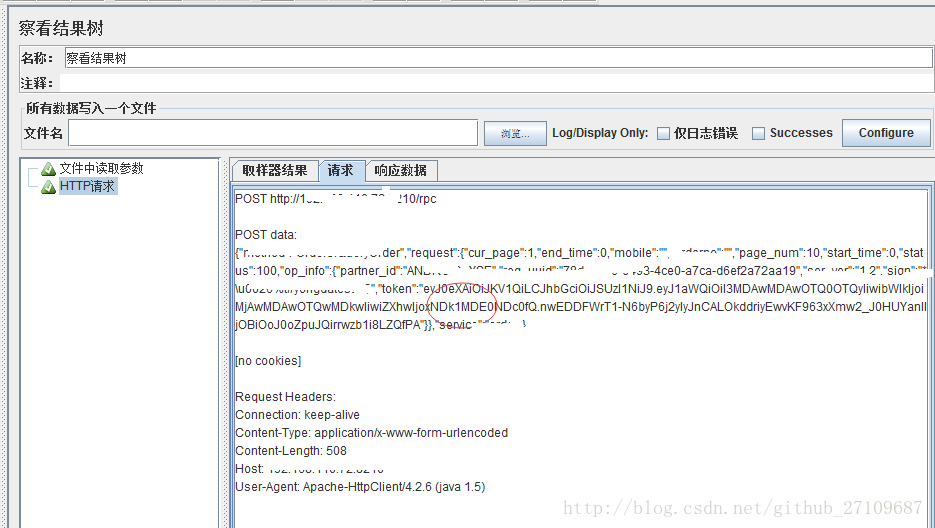935x528 pixels.
Task: Click the 注释 comment field
Action: click(496, 83)
